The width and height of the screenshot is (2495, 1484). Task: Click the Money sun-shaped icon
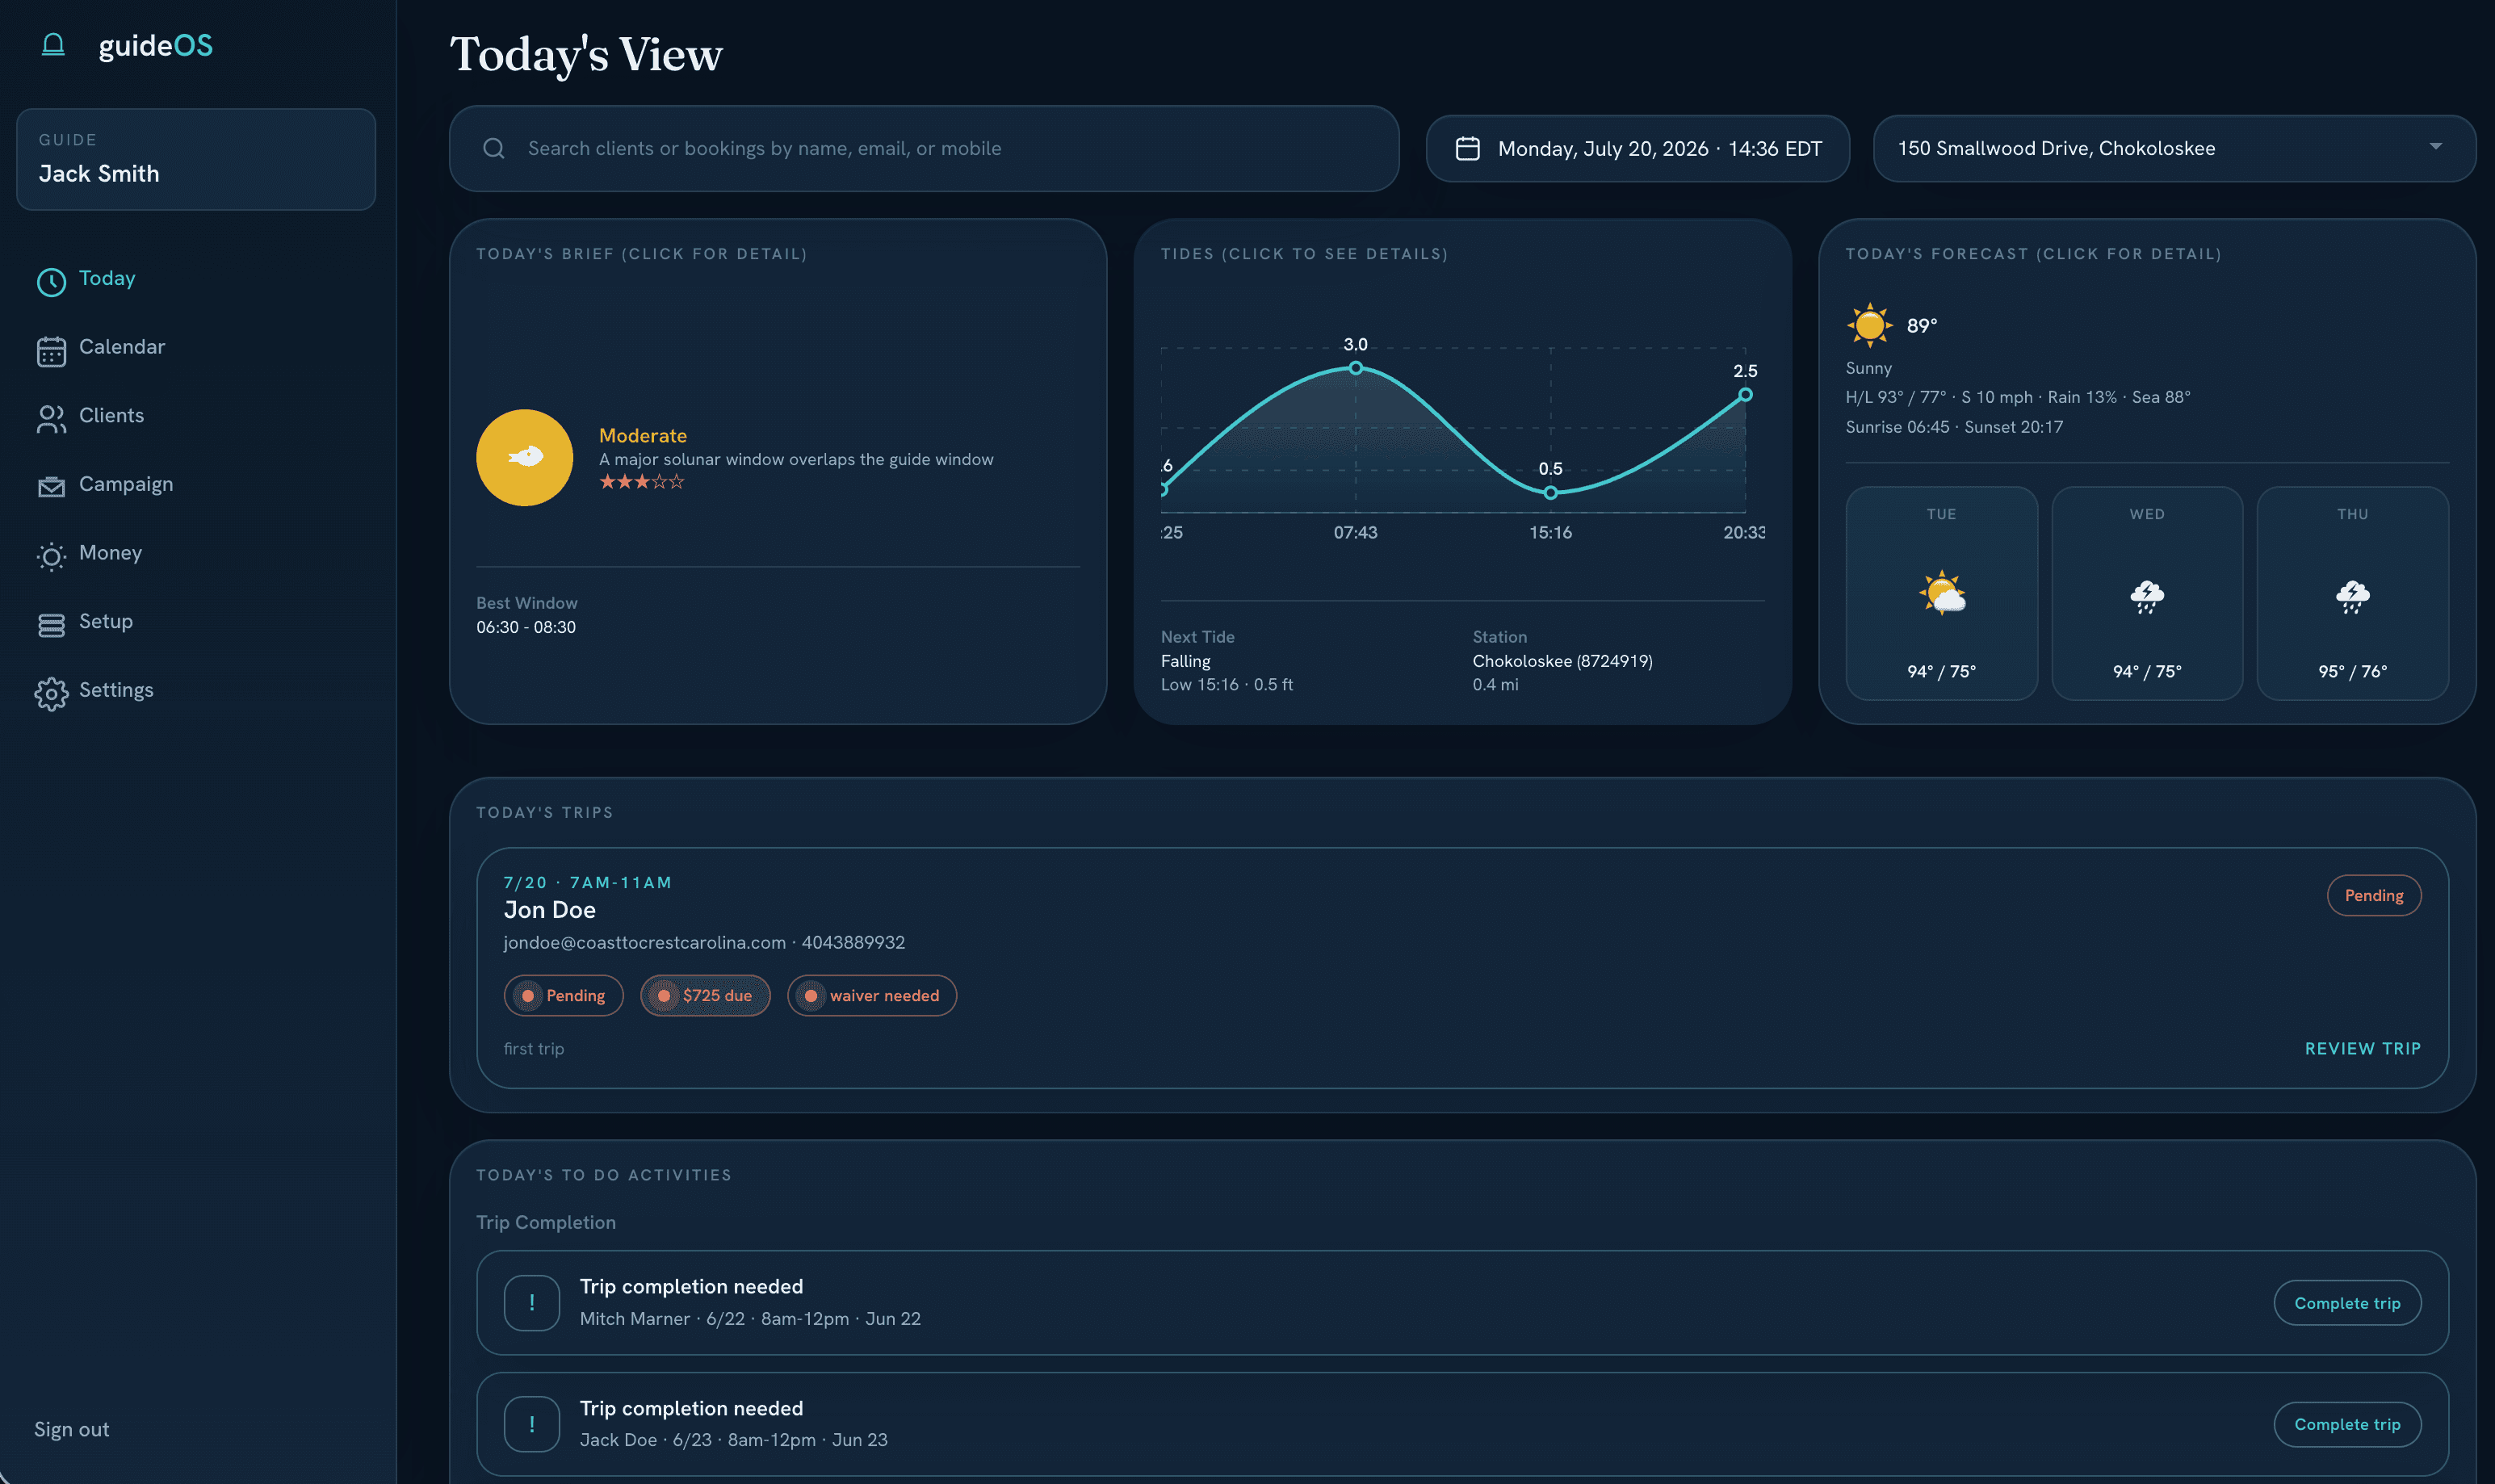click(x=51, y=556)
